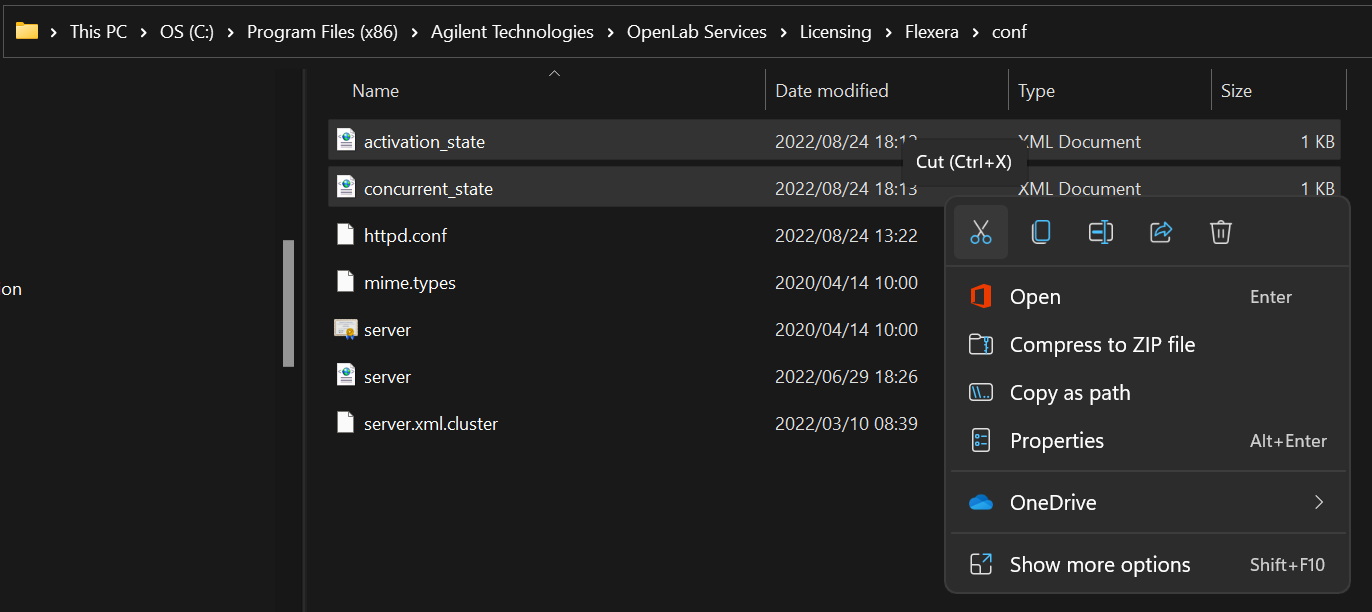Navigate to Licensing in breadcrumb path
Image resolution: width=1372 pixels, height=612 pixels.
click(835, 32)
